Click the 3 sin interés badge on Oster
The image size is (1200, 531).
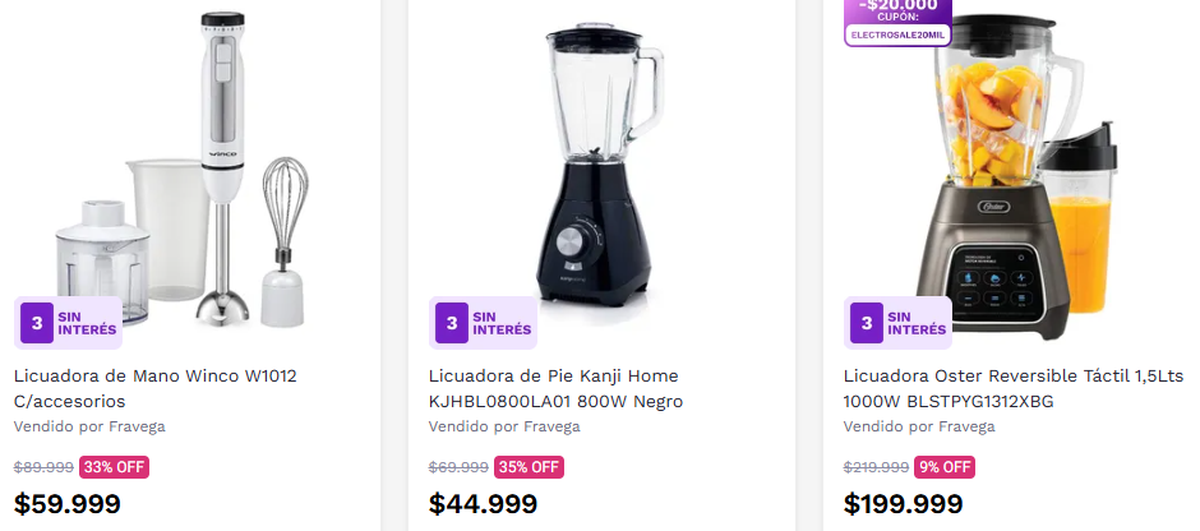pyautogui.click(x=899, y=323)
